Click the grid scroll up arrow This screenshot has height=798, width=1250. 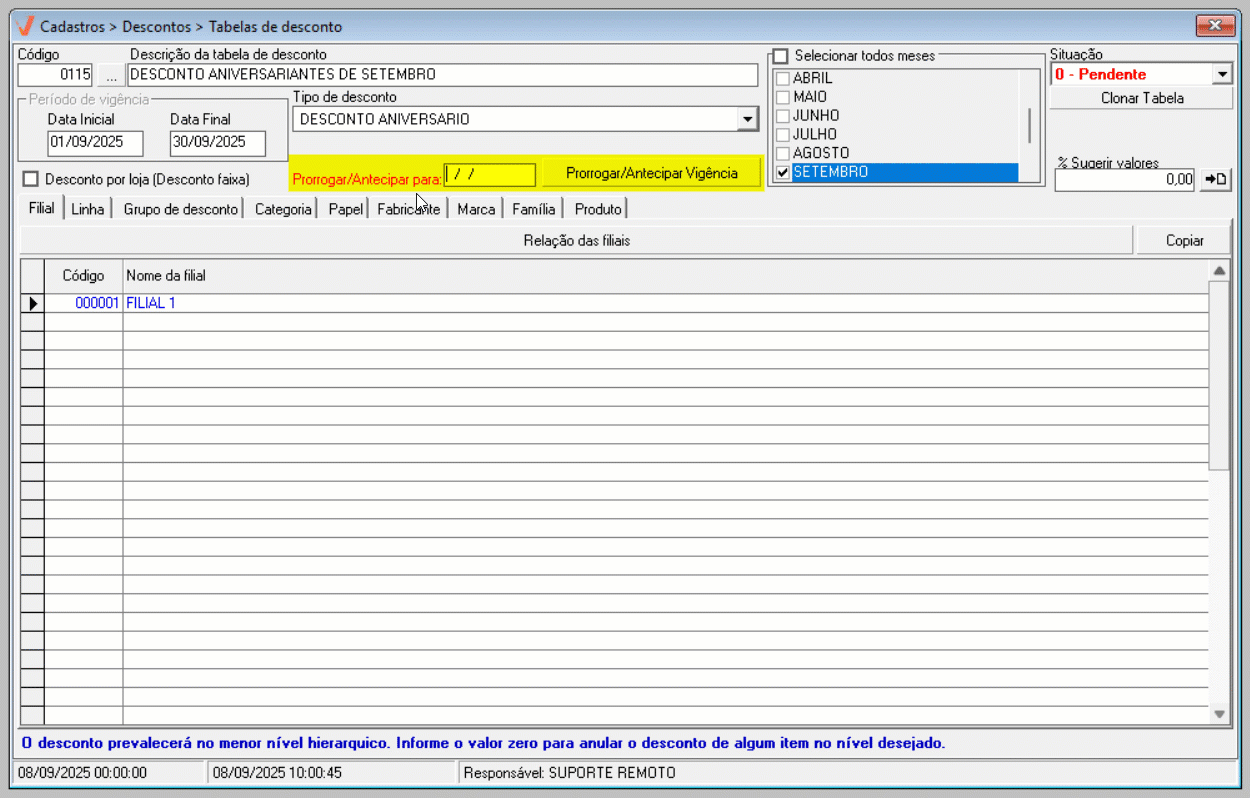pyautogui.click(x=1219, y=271)
